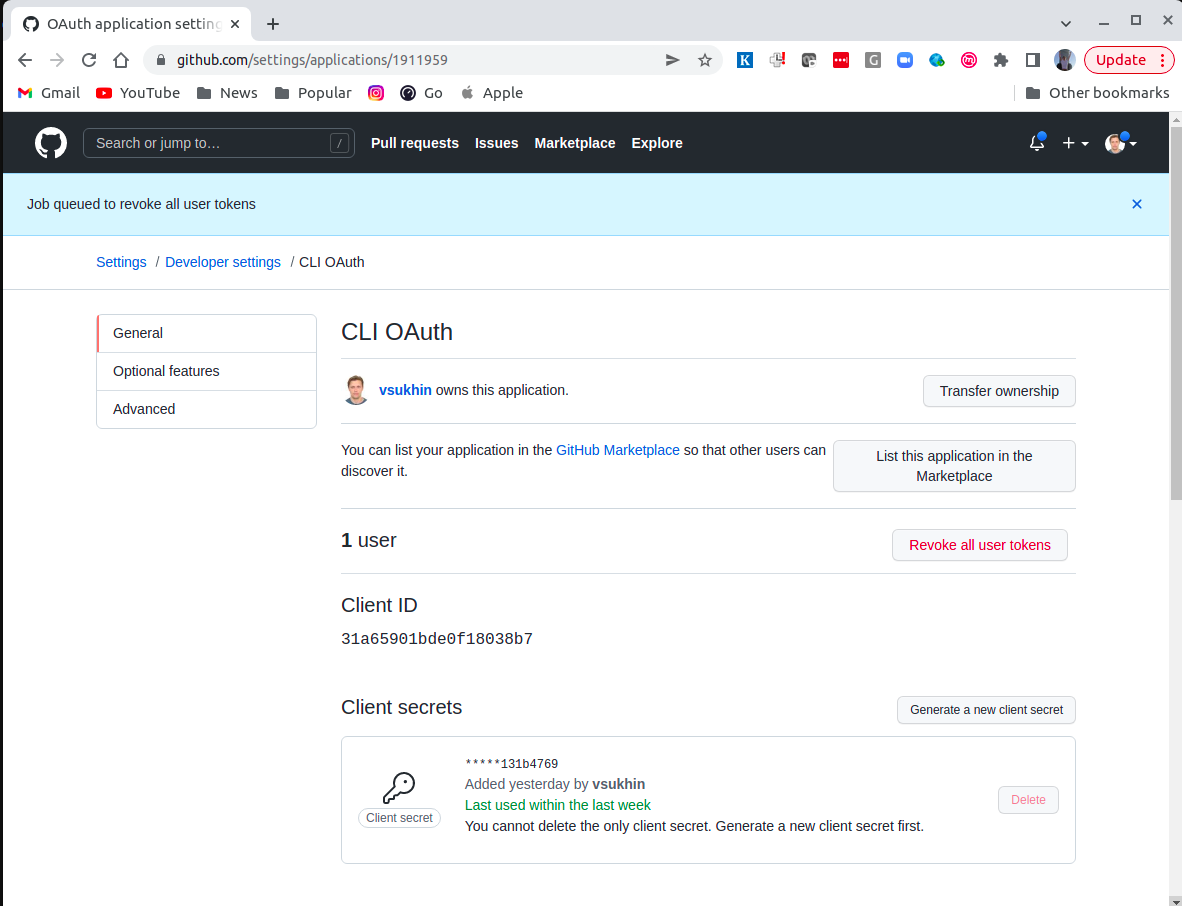This screenshot has height=906, width=1182.
Task: Open the Apple bookmark
Action: tap(491, 93)
